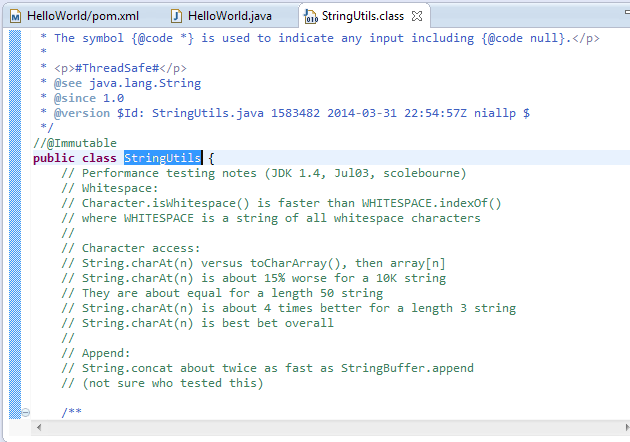This screenshot has height=442, width=630.
Task: Close the StringUtils.class tab
Action: pos(417,16)
